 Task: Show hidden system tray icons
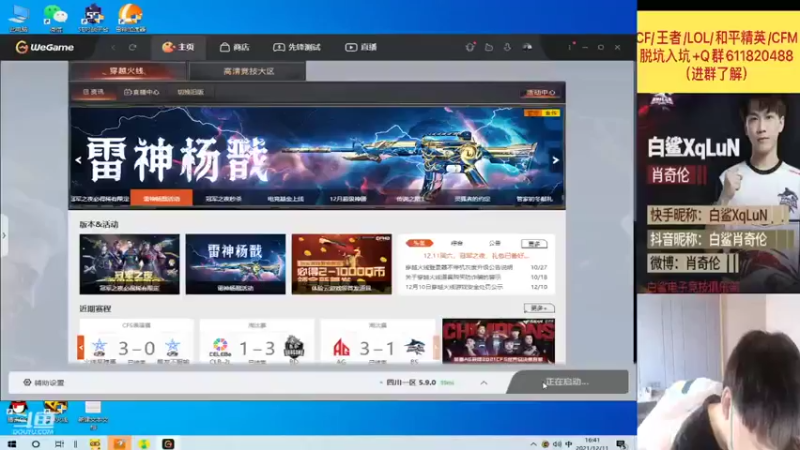(533, 444)
